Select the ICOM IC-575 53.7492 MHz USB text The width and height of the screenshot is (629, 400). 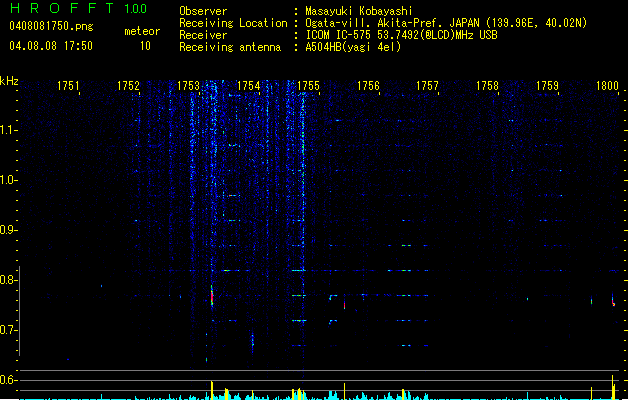[x=402, y=35]
